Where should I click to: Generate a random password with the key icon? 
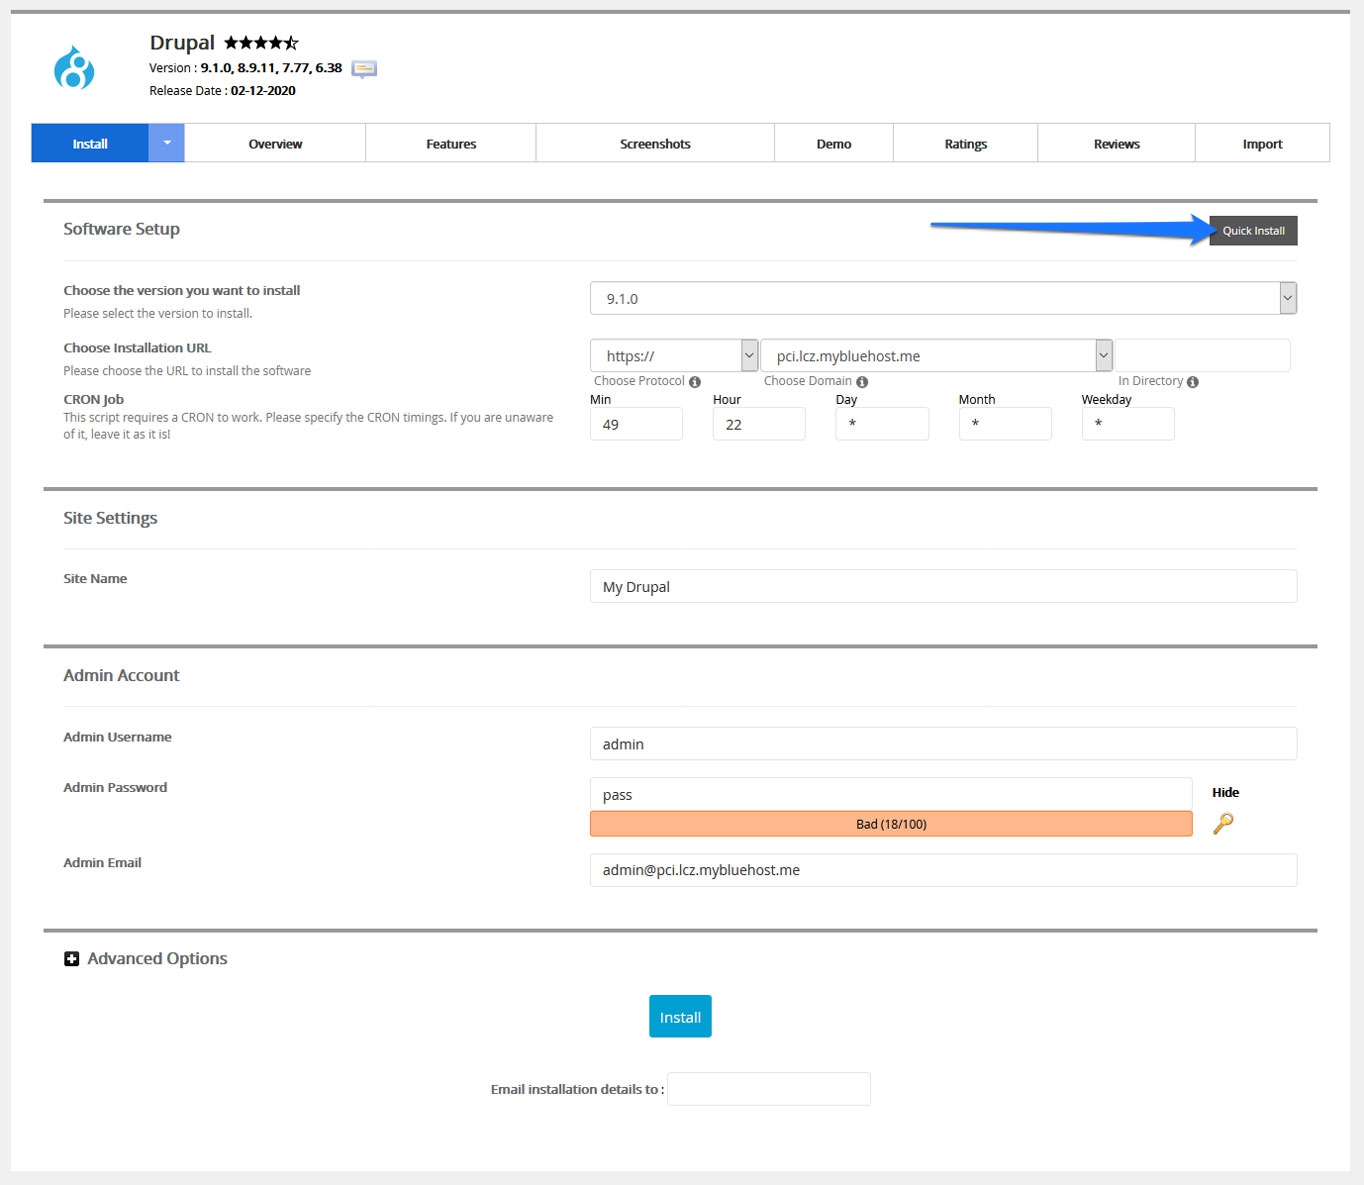click(1223, 823)
